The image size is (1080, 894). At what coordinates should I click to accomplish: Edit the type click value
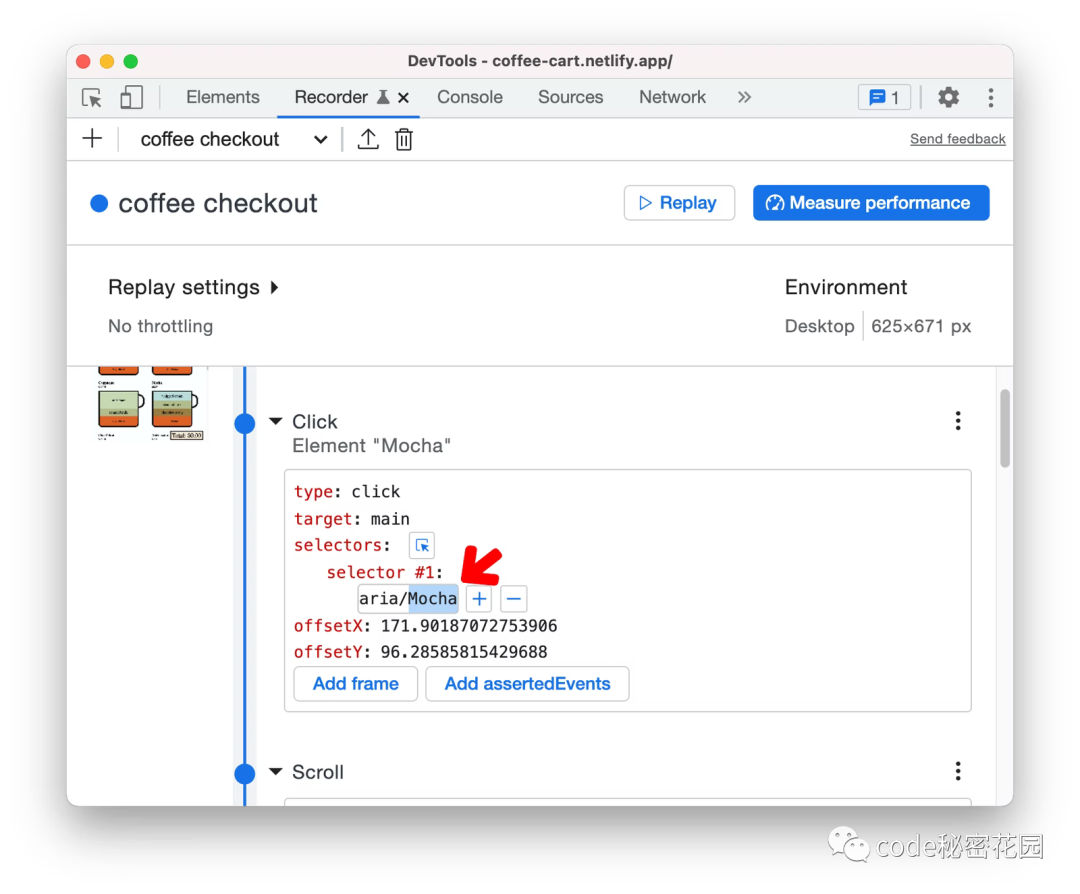click(375, 492)
